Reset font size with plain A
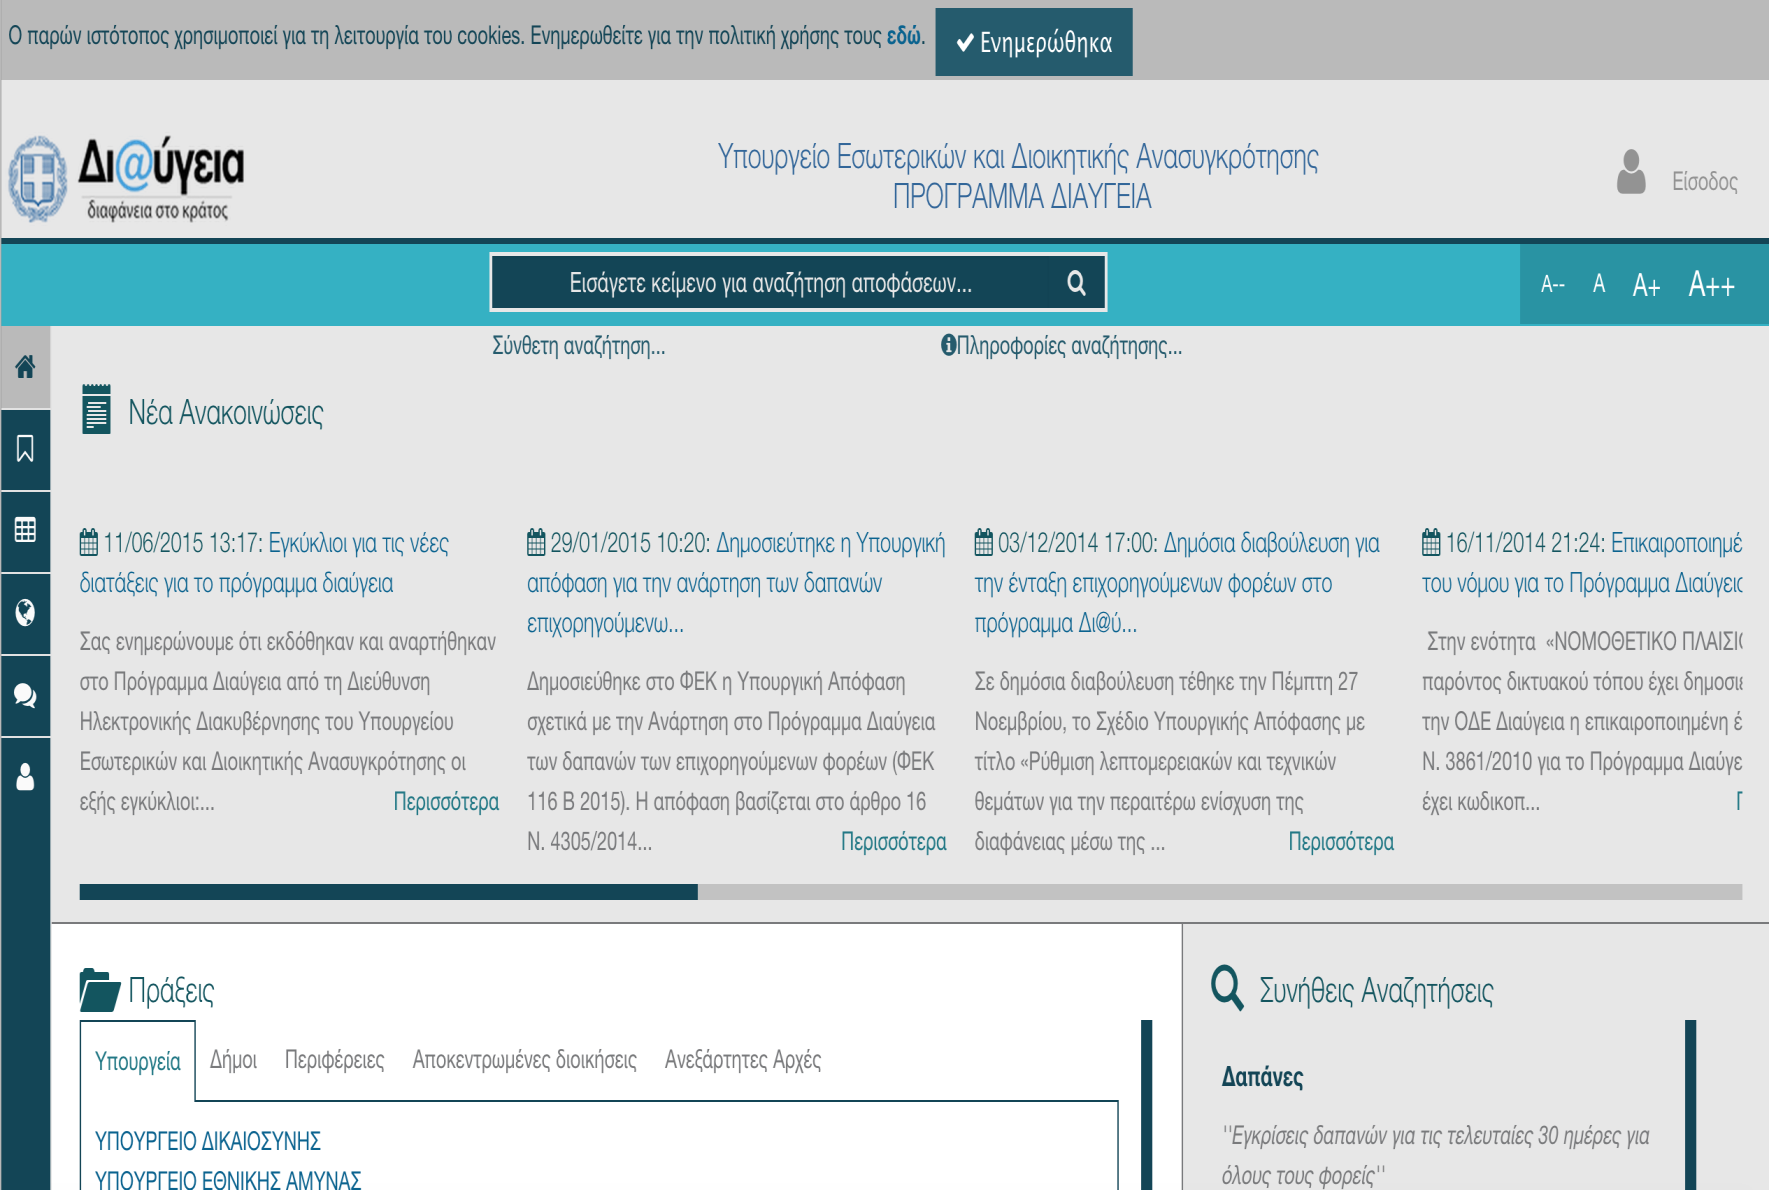Image resolution: width=1769 pixels, height=1190 pixels. [x=1599, y=284]
